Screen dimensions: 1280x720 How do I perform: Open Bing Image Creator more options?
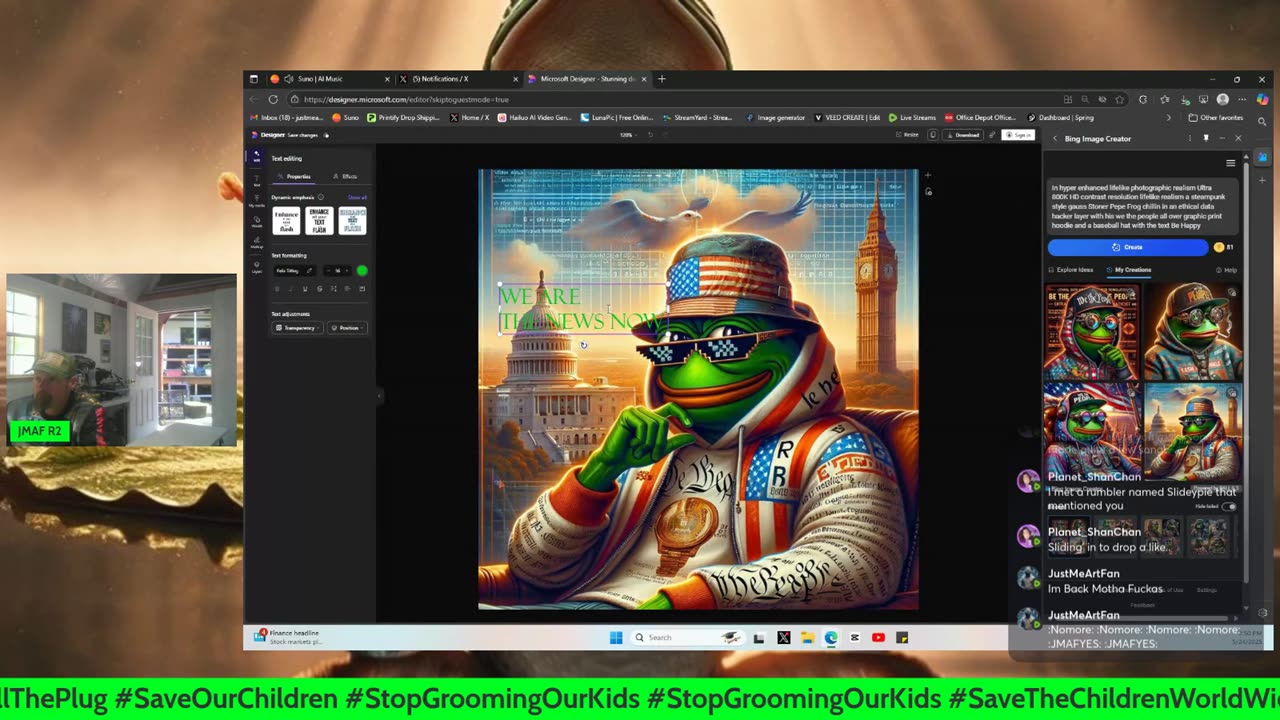click(1190, 138)
